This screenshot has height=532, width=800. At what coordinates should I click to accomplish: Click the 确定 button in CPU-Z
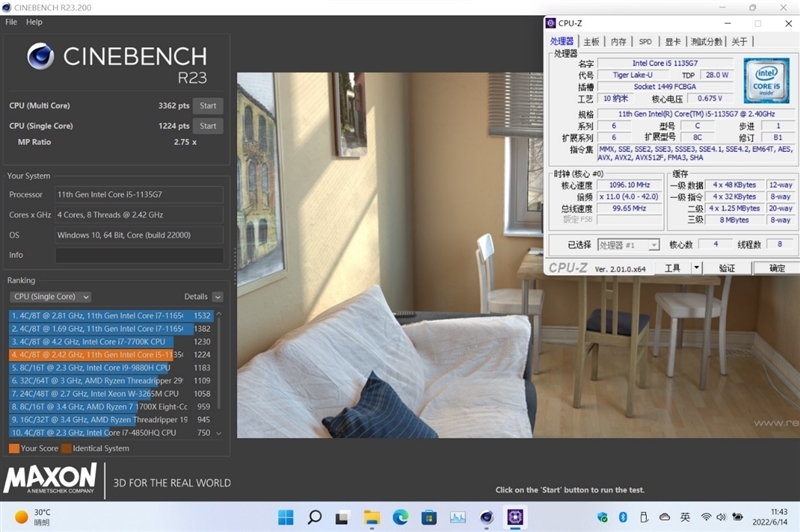(x=776, y=268)
